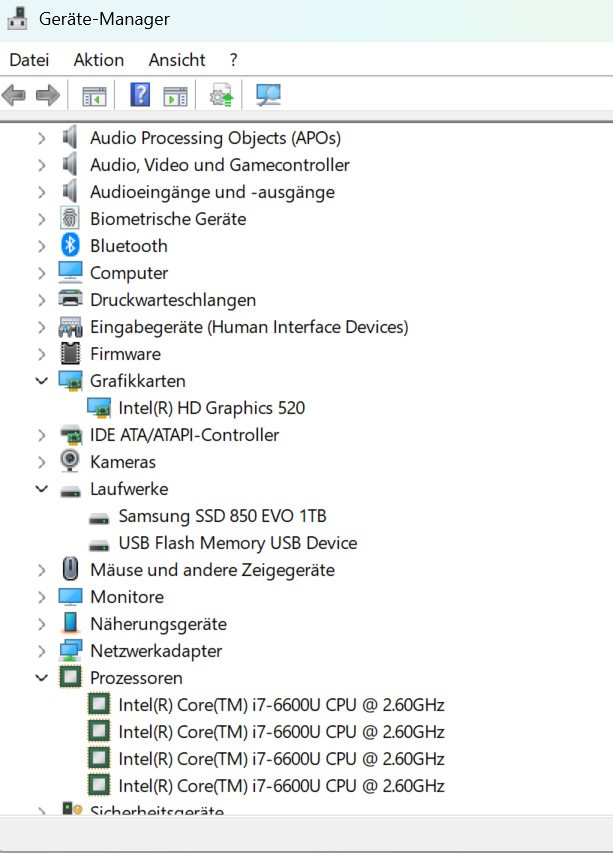The width and height of the screenshot is (613, 853).
Task: Click the scan for hardware changes icon
Action: point(268,95)
